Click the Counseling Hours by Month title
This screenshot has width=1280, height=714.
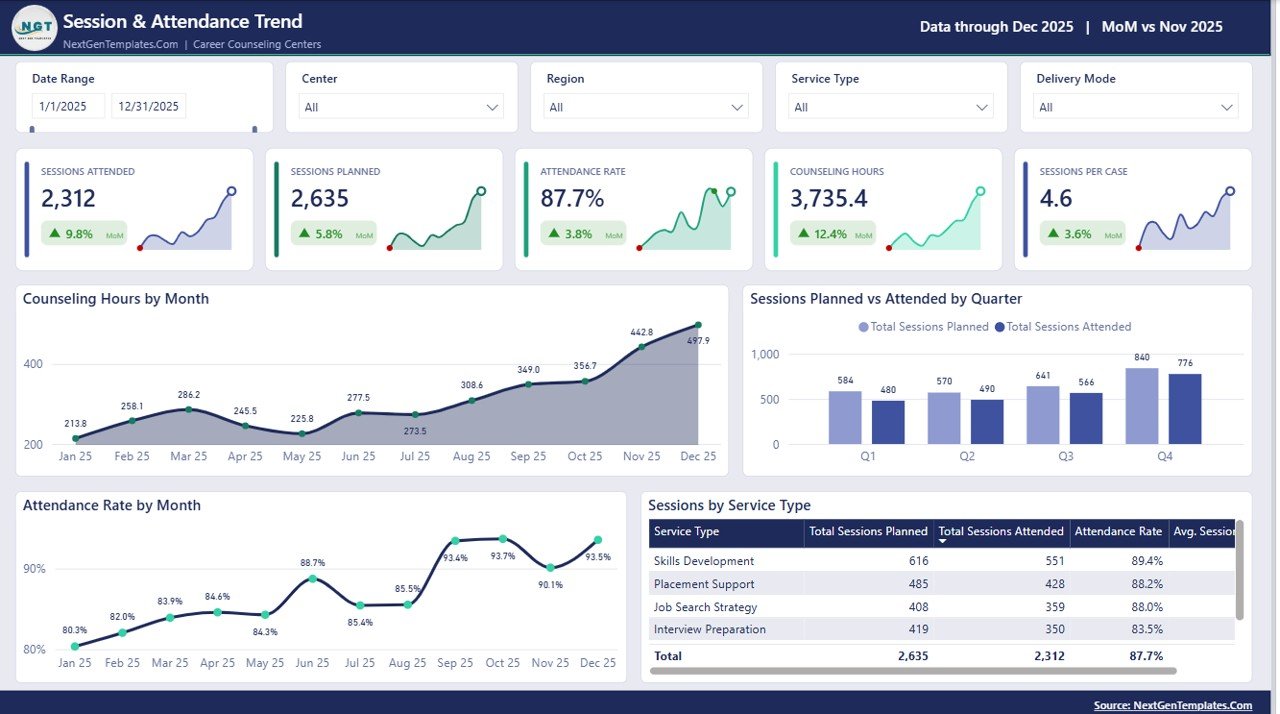pyautogui.click(x=116, y=299)
